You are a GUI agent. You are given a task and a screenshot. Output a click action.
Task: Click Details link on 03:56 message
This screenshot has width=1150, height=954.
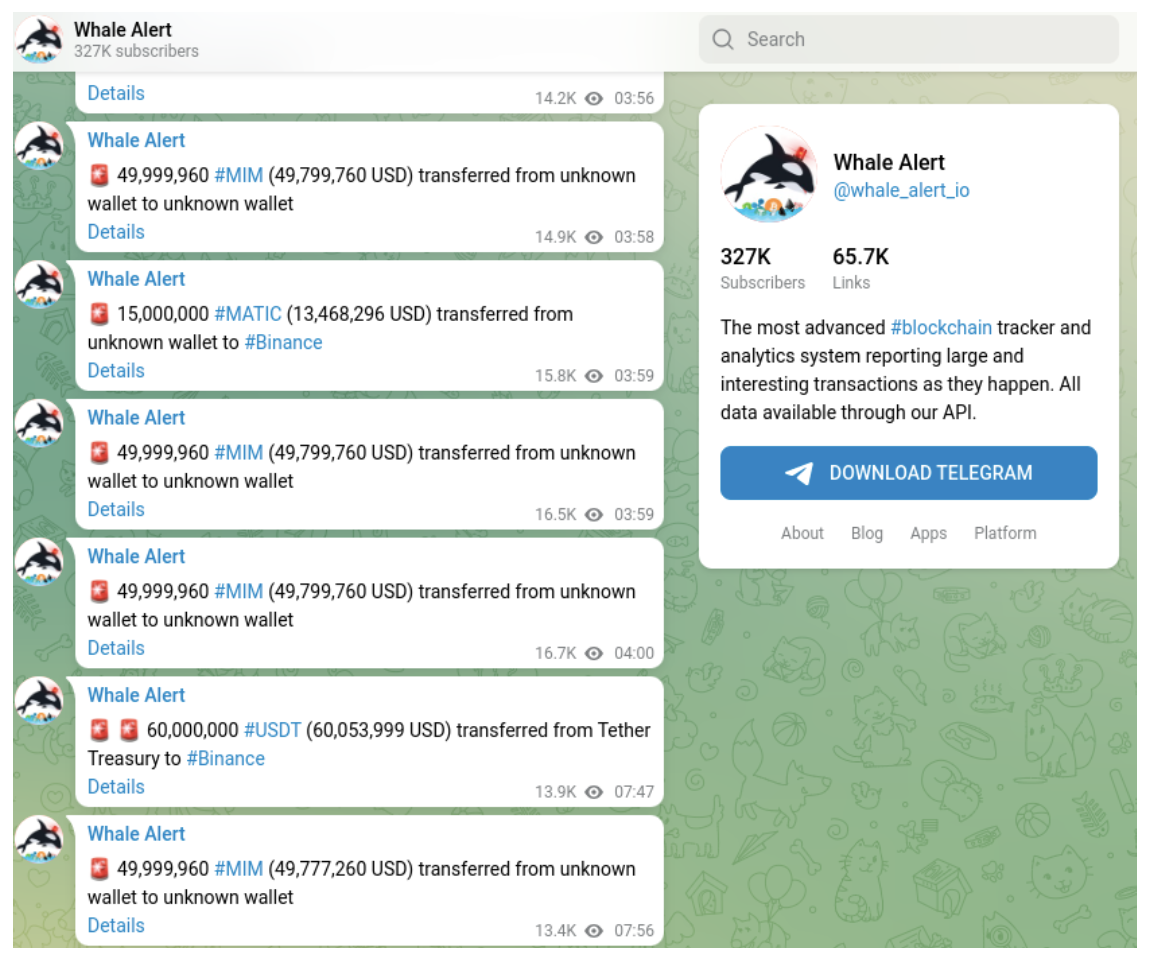(x=116, y=93)
